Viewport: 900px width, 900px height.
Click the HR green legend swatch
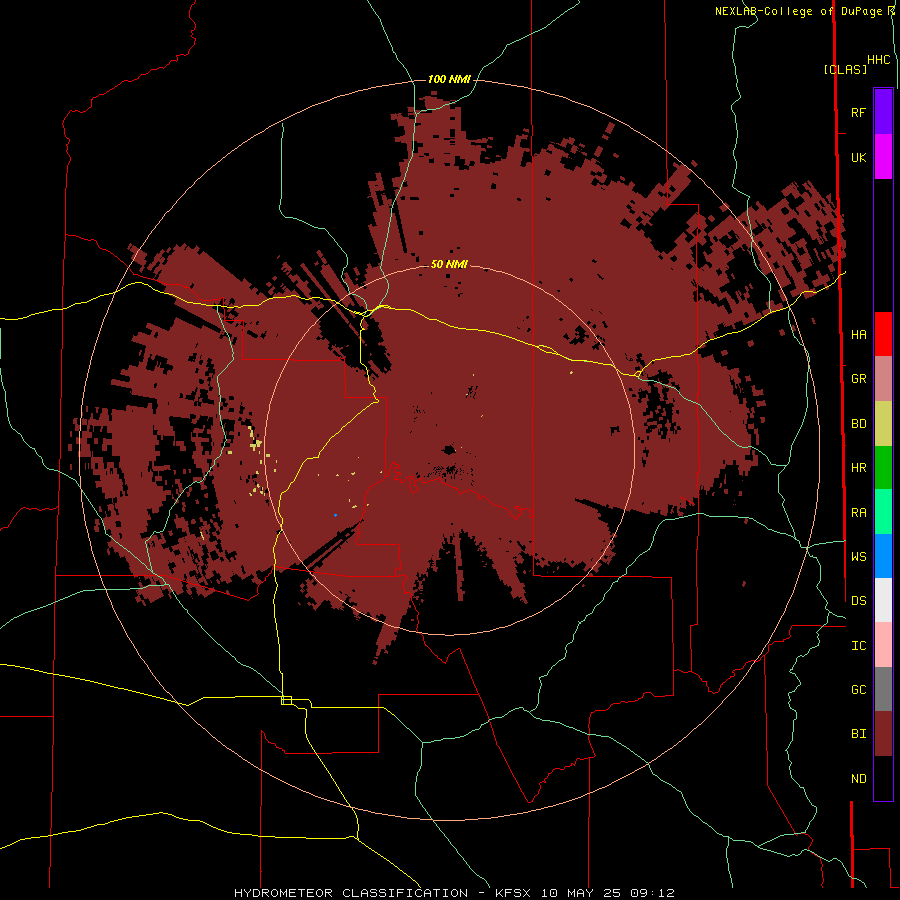[883, 468]
